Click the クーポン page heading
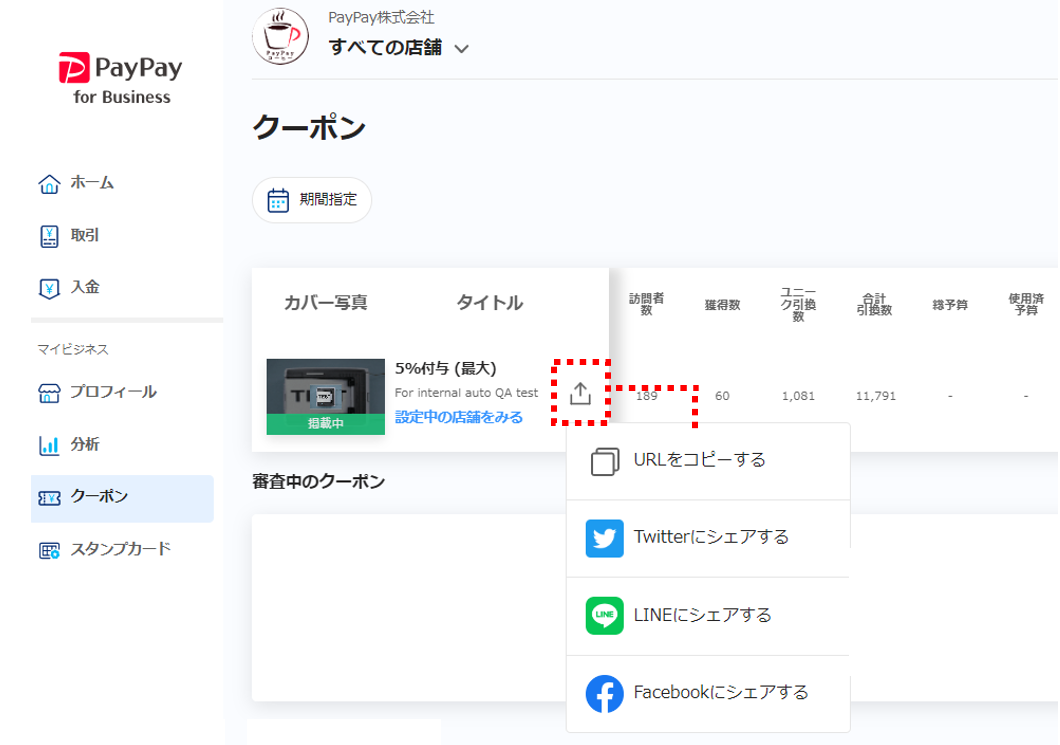 (309, 127)
